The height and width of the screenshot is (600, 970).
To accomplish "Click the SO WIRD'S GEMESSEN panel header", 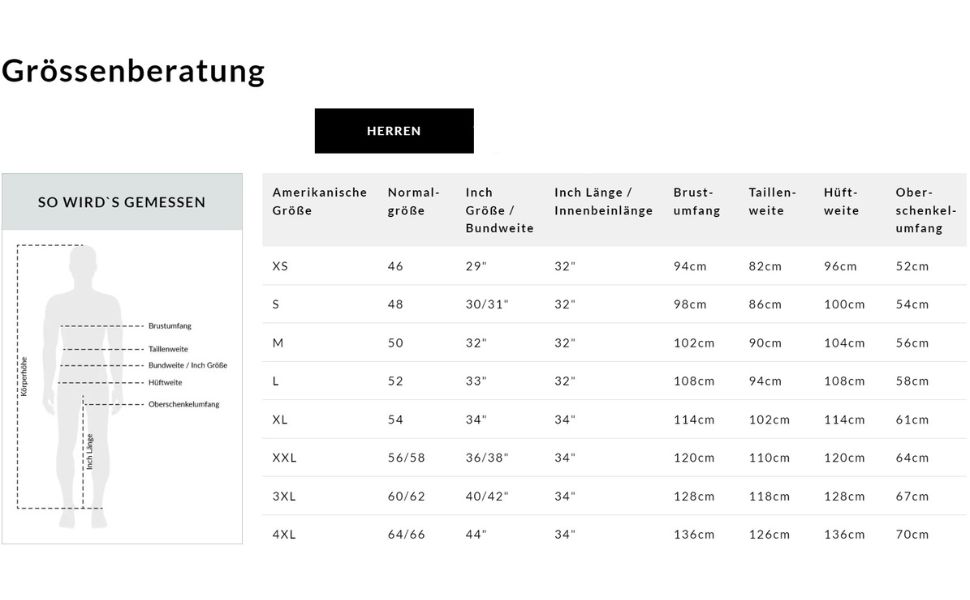I will (122, 202).
